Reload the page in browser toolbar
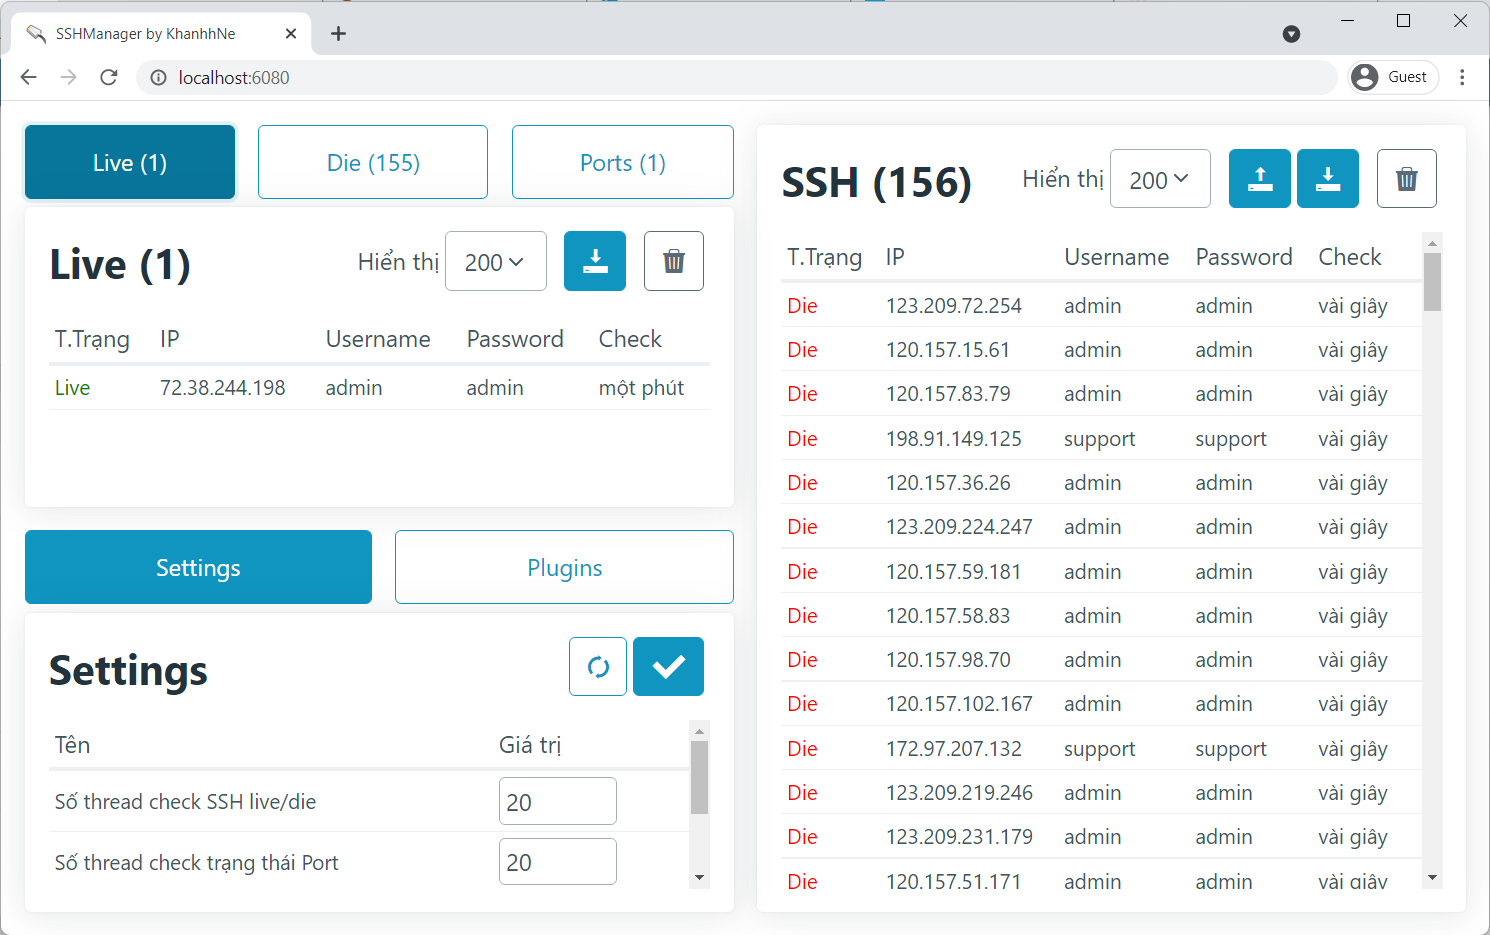 click(x=109, y=77)
